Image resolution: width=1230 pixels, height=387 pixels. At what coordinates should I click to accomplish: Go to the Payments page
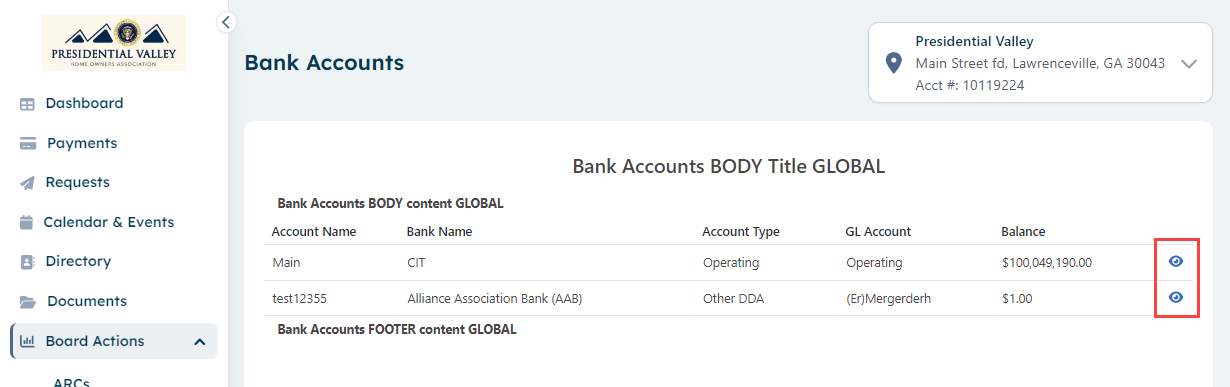(82, 143)
